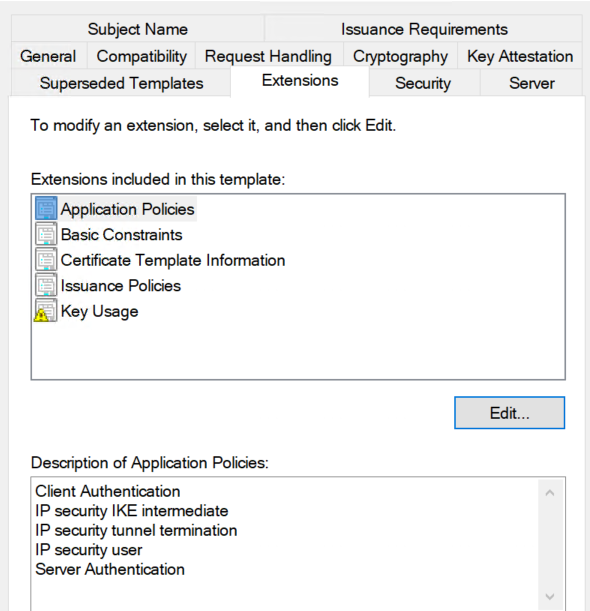Open the Issuance Requirements tab
Screen dimensions: 590x611
[x=424, y=29]
